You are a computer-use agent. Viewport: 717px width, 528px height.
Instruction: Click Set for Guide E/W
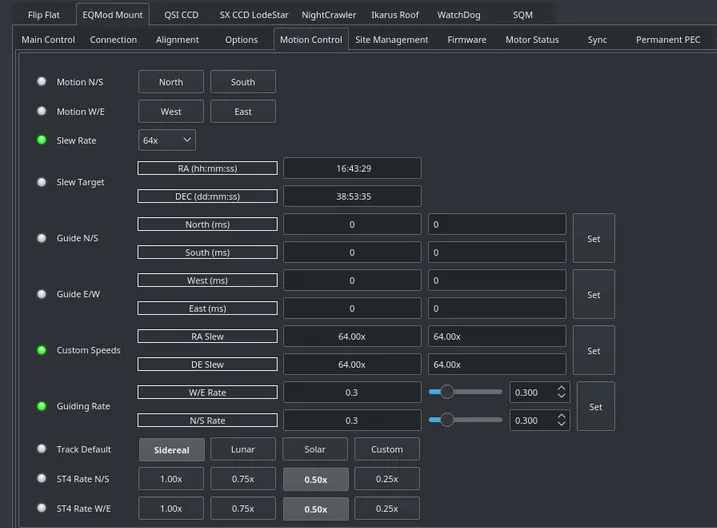tap(594, 294)
